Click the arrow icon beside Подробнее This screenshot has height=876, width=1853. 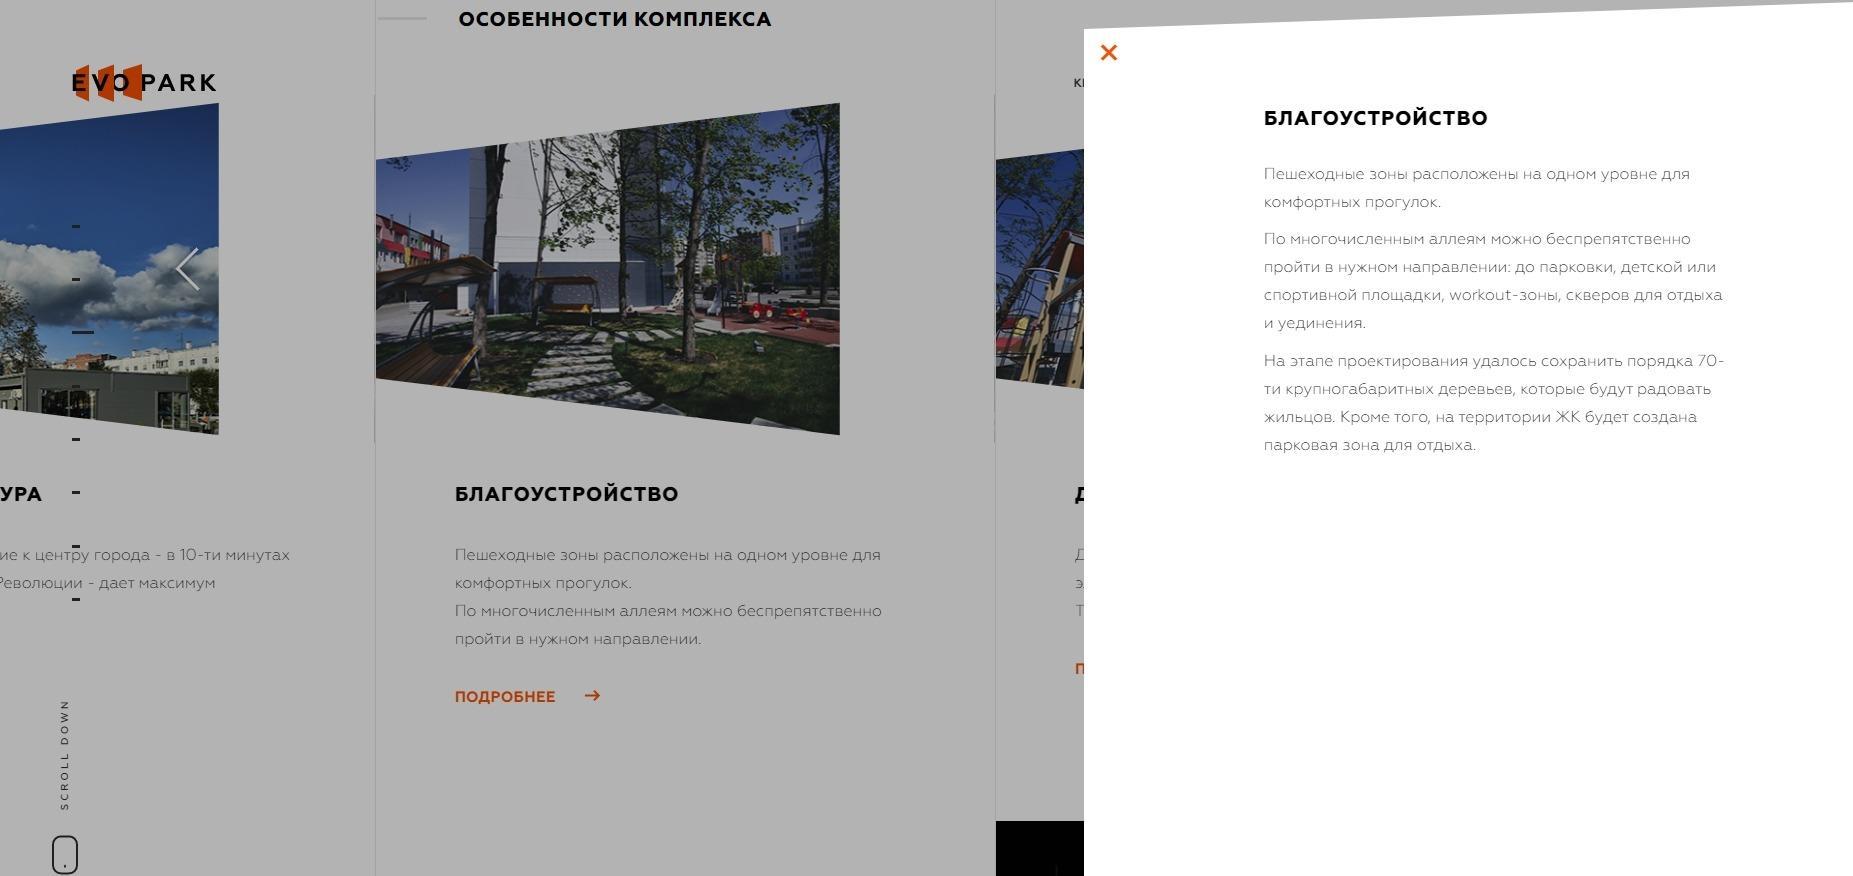pos(592,696)
